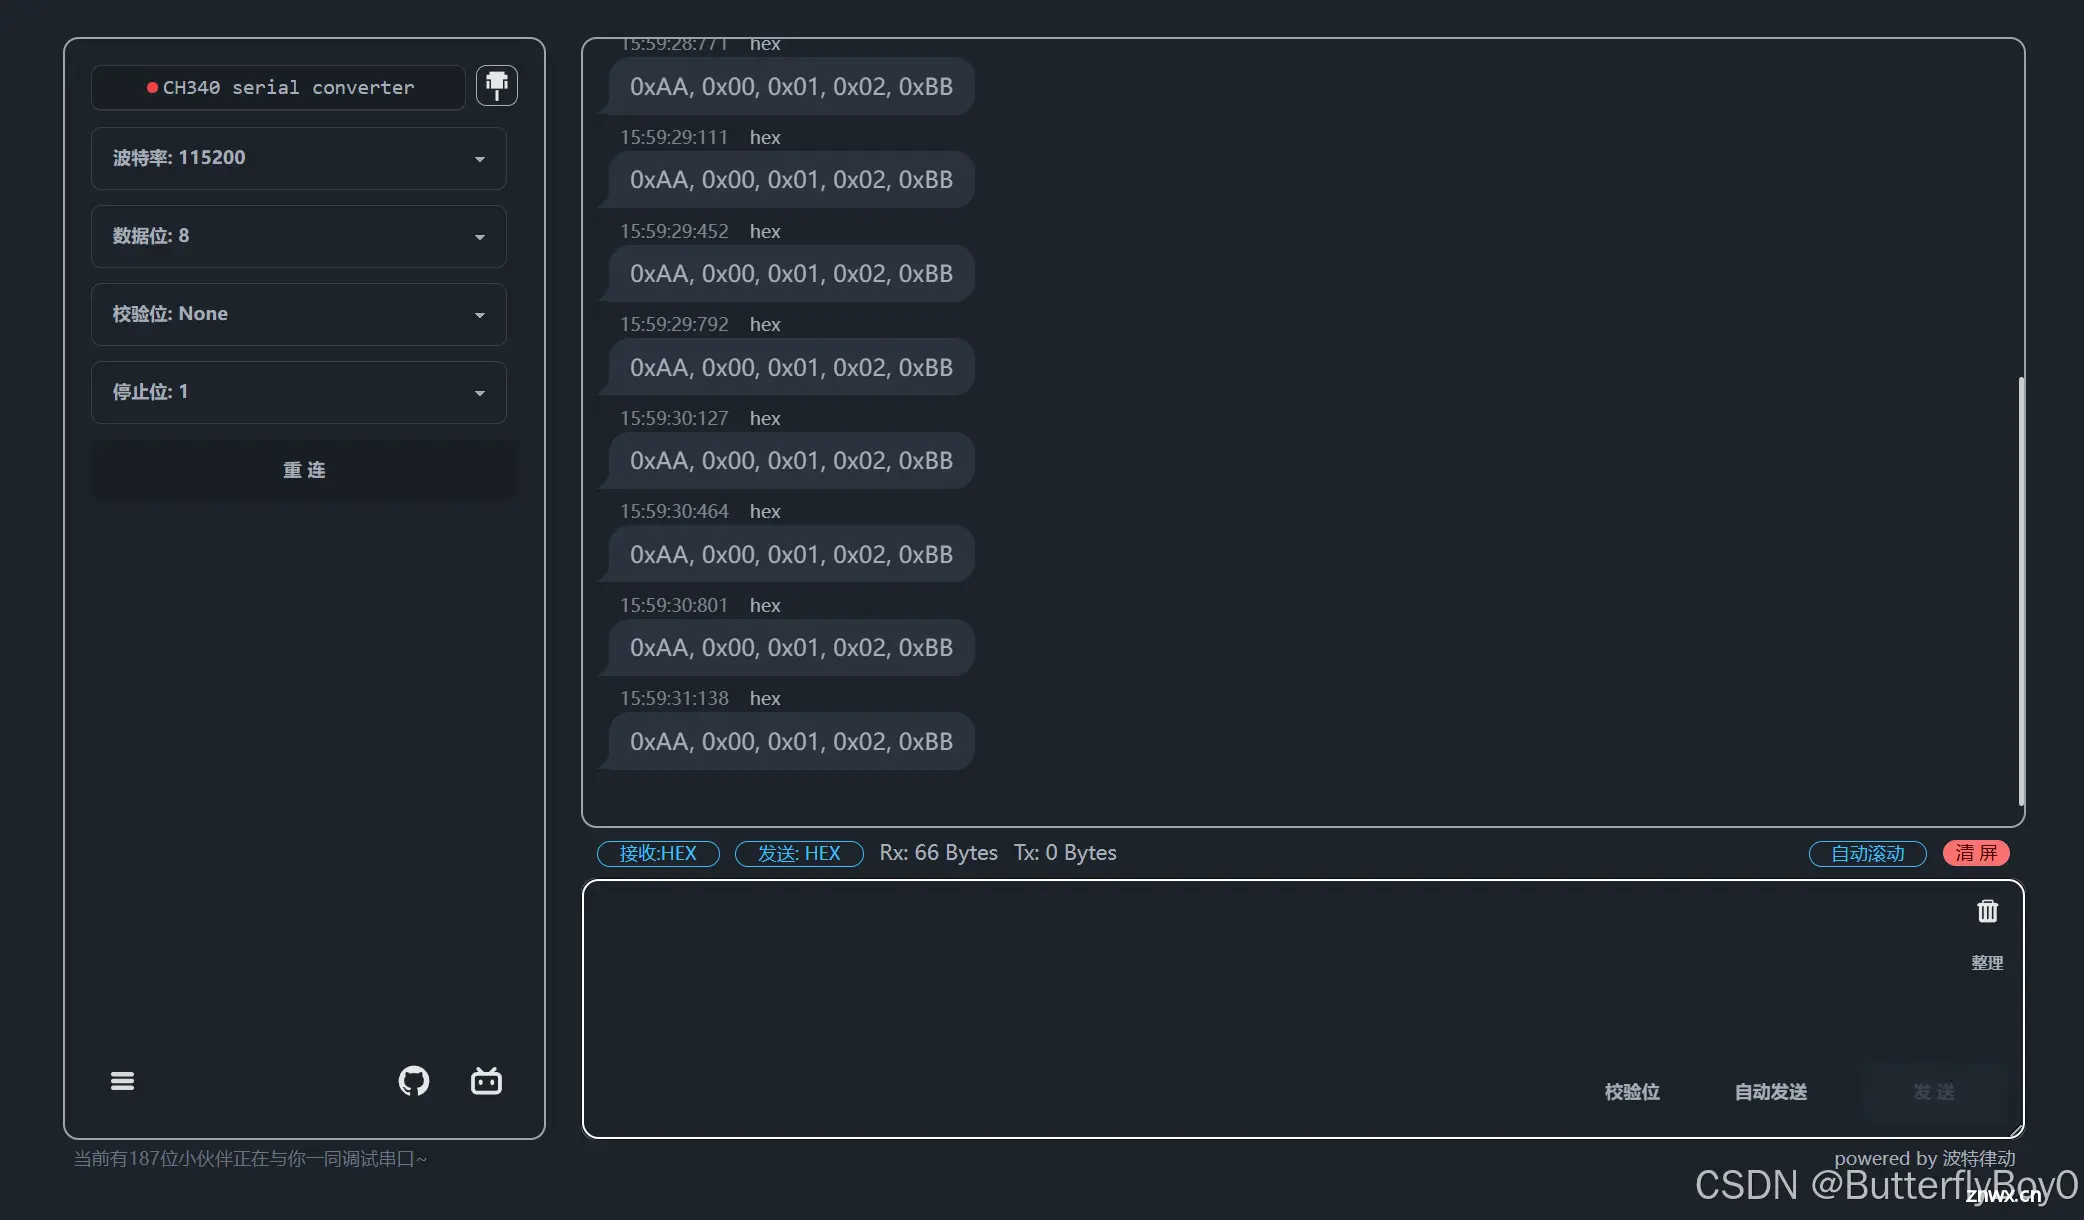Click the message at 15:59:30:127
The height and width of the screenshot is (1220, 2084).
click(791, 461)
